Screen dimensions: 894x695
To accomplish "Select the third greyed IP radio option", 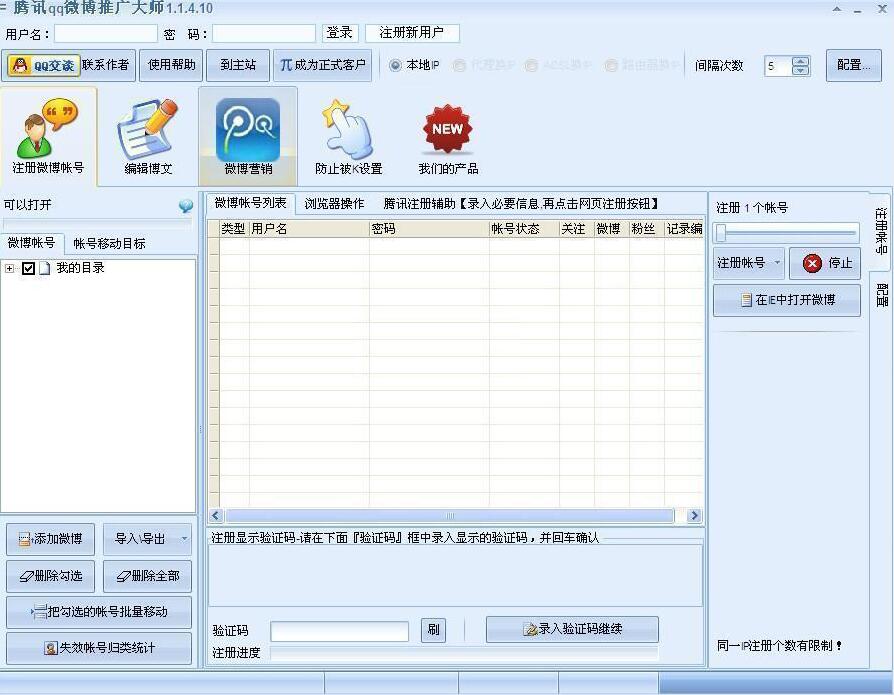I will pos(531,66).
